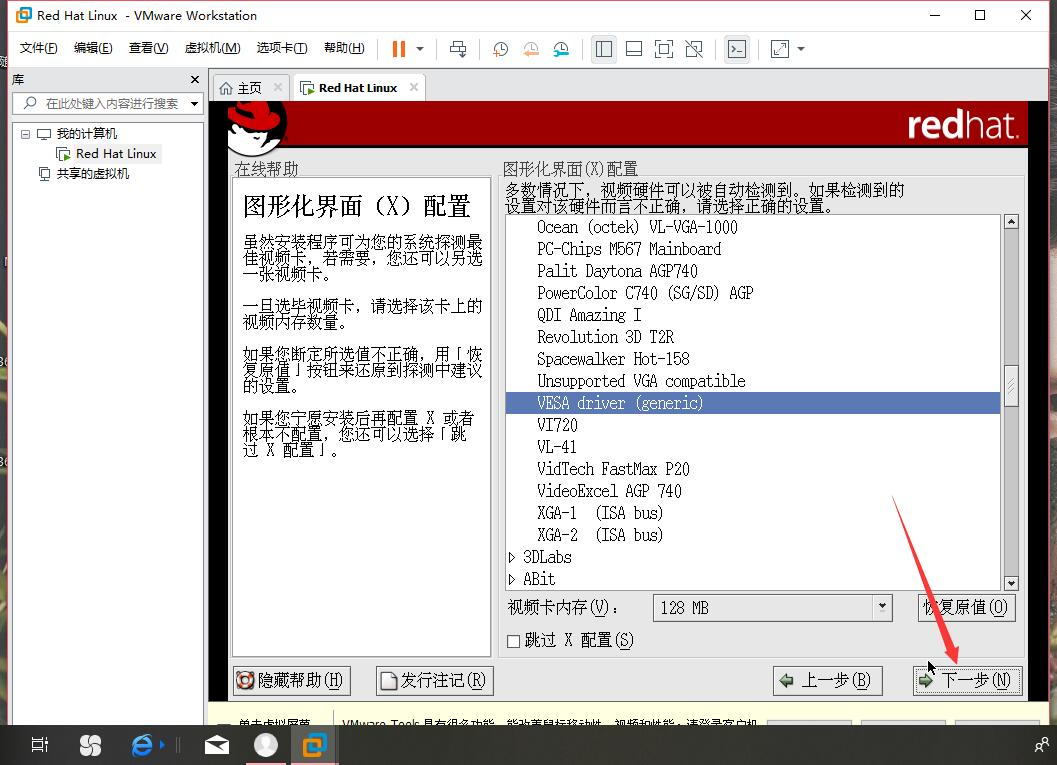
Task: Open the 选项卡(T) menu
Action: tap(282, 48)
